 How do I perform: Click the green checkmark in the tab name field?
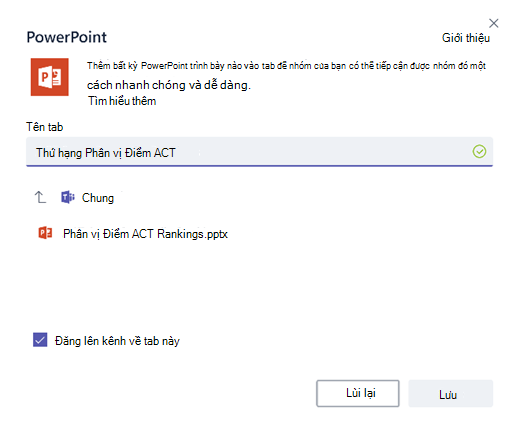tap(479, 152)
